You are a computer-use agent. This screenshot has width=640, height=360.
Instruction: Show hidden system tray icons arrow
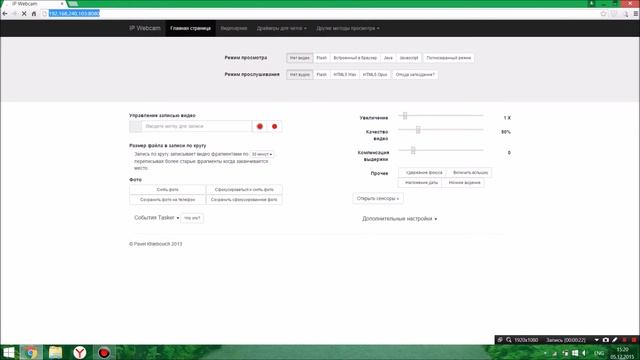pos(545,353)
